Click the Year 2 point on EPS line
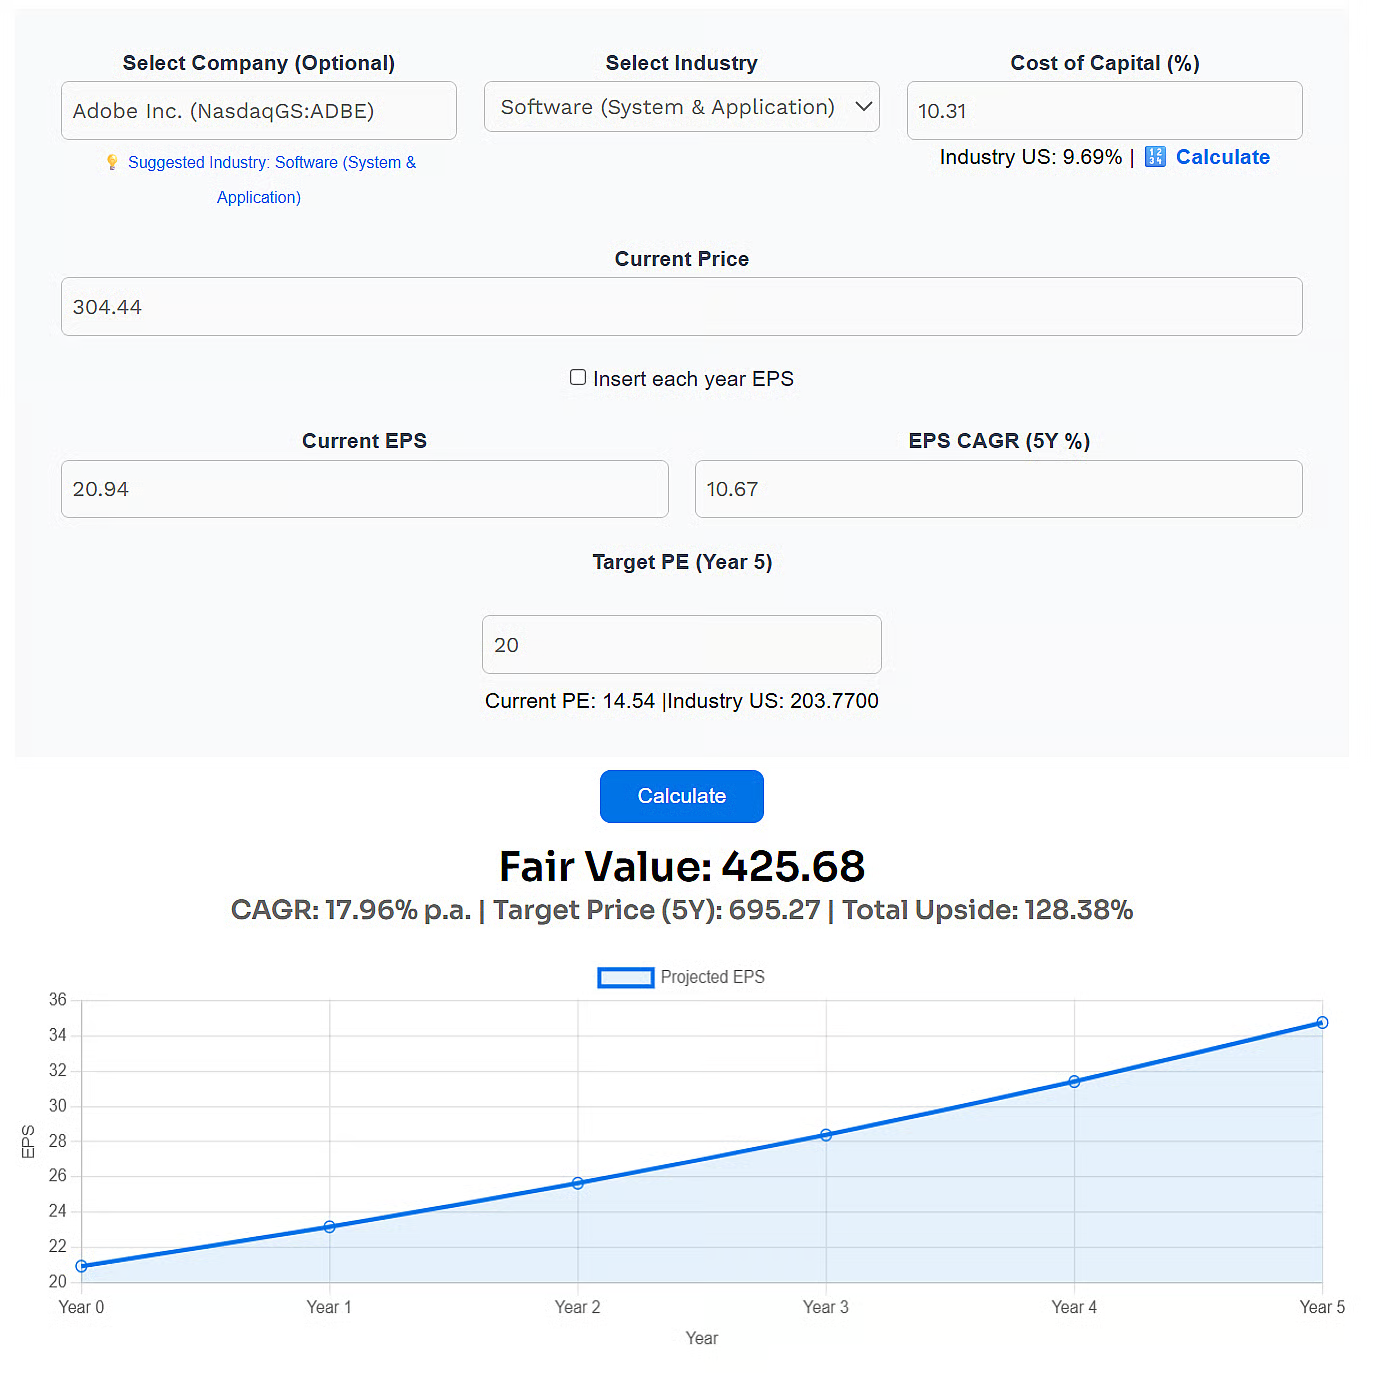1382x1373 pixels. click(x=578, y=1183)
